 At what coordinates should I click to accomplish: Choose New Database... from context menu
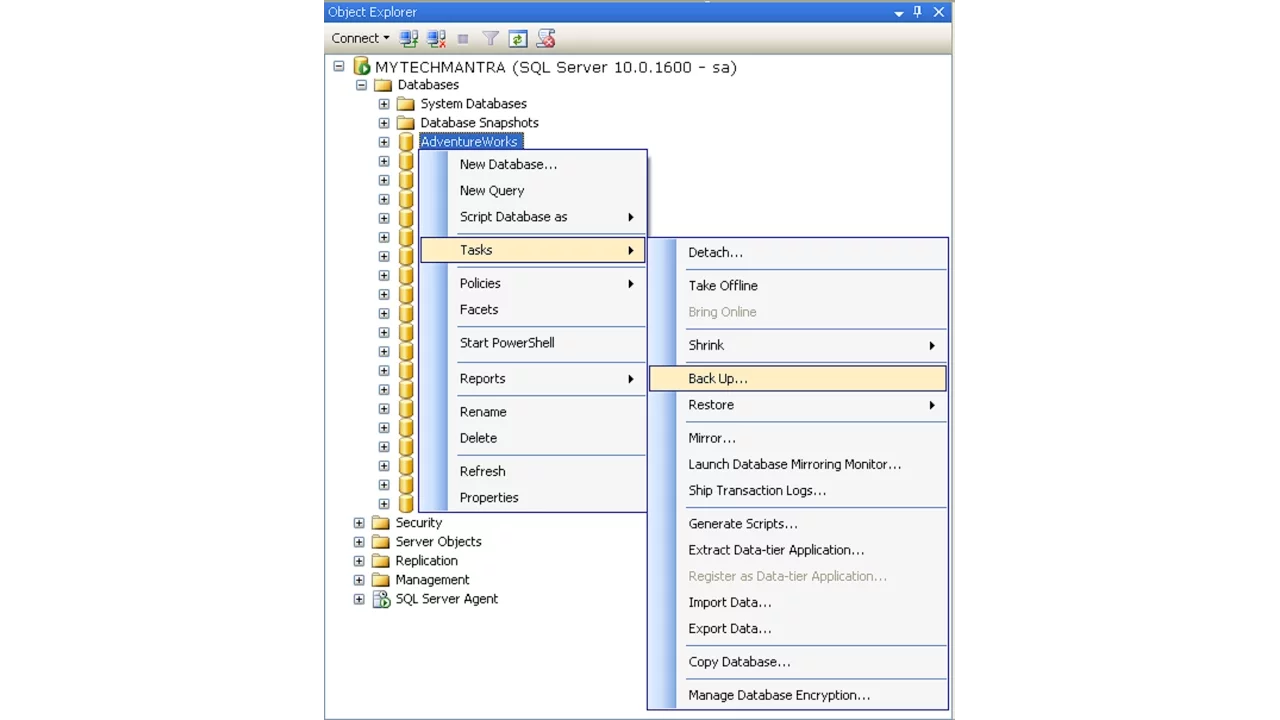(533, 164)
